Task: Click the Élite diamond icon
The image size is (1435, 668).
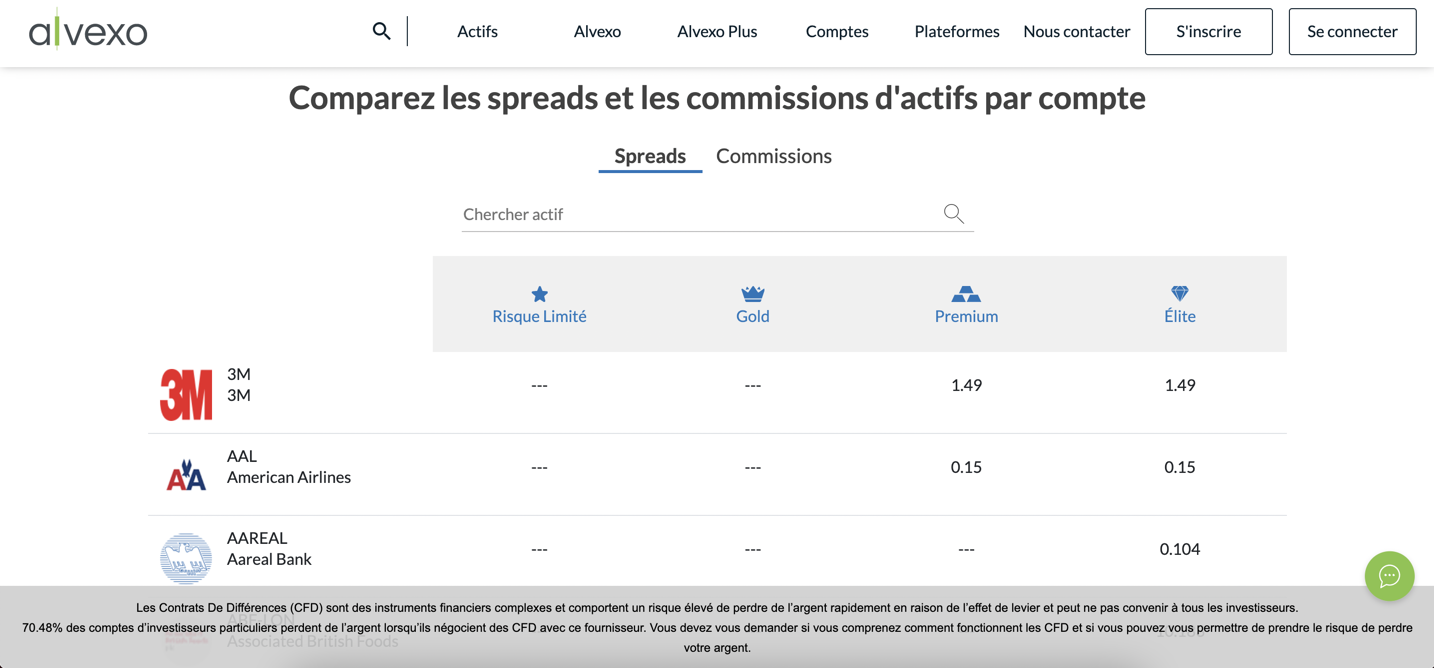Action: 1180,293
